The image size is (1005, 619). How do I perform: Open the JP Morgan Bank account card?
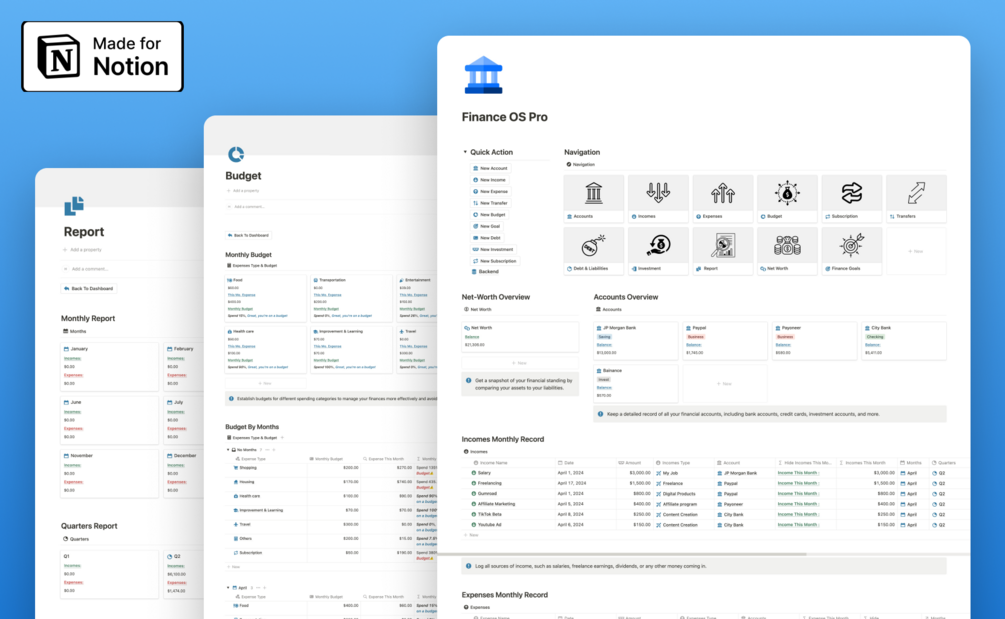pyautogui.click(x=636, y=340)
